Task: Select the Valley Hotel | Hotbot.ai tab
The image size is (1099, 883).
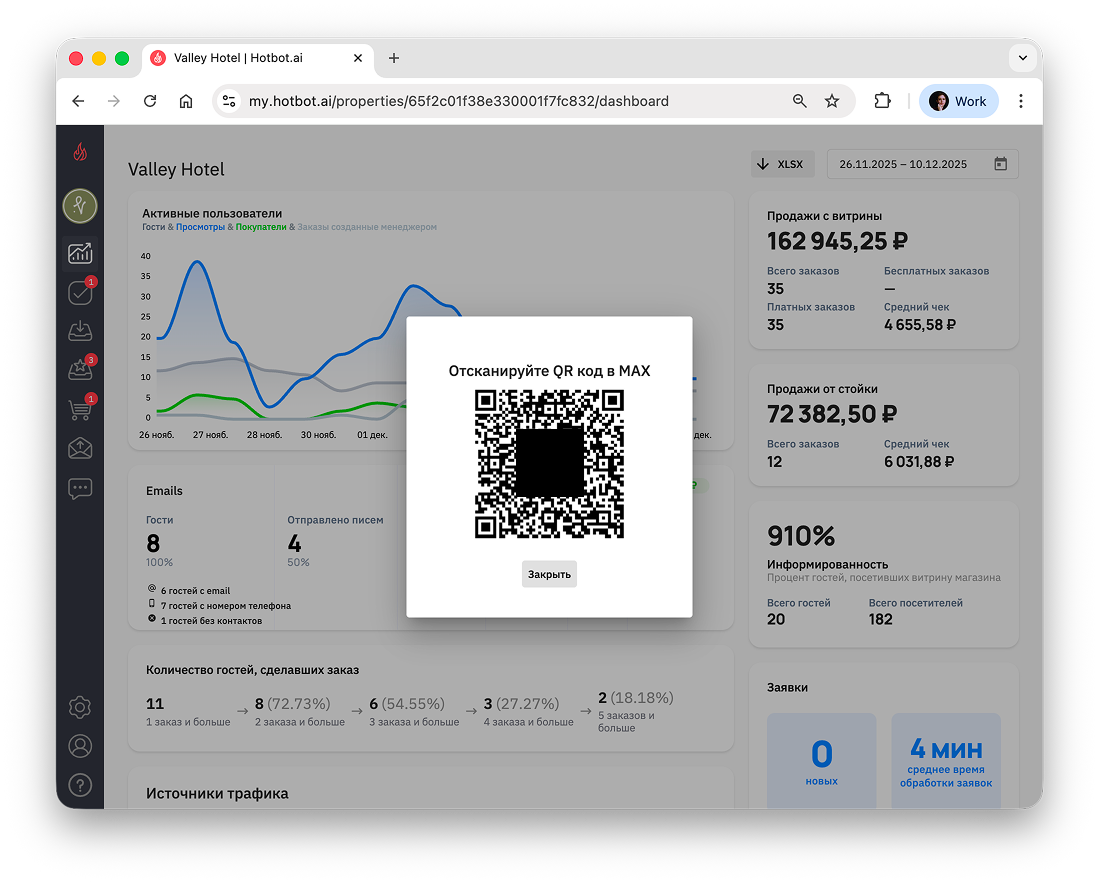Action: pos(258,58)
